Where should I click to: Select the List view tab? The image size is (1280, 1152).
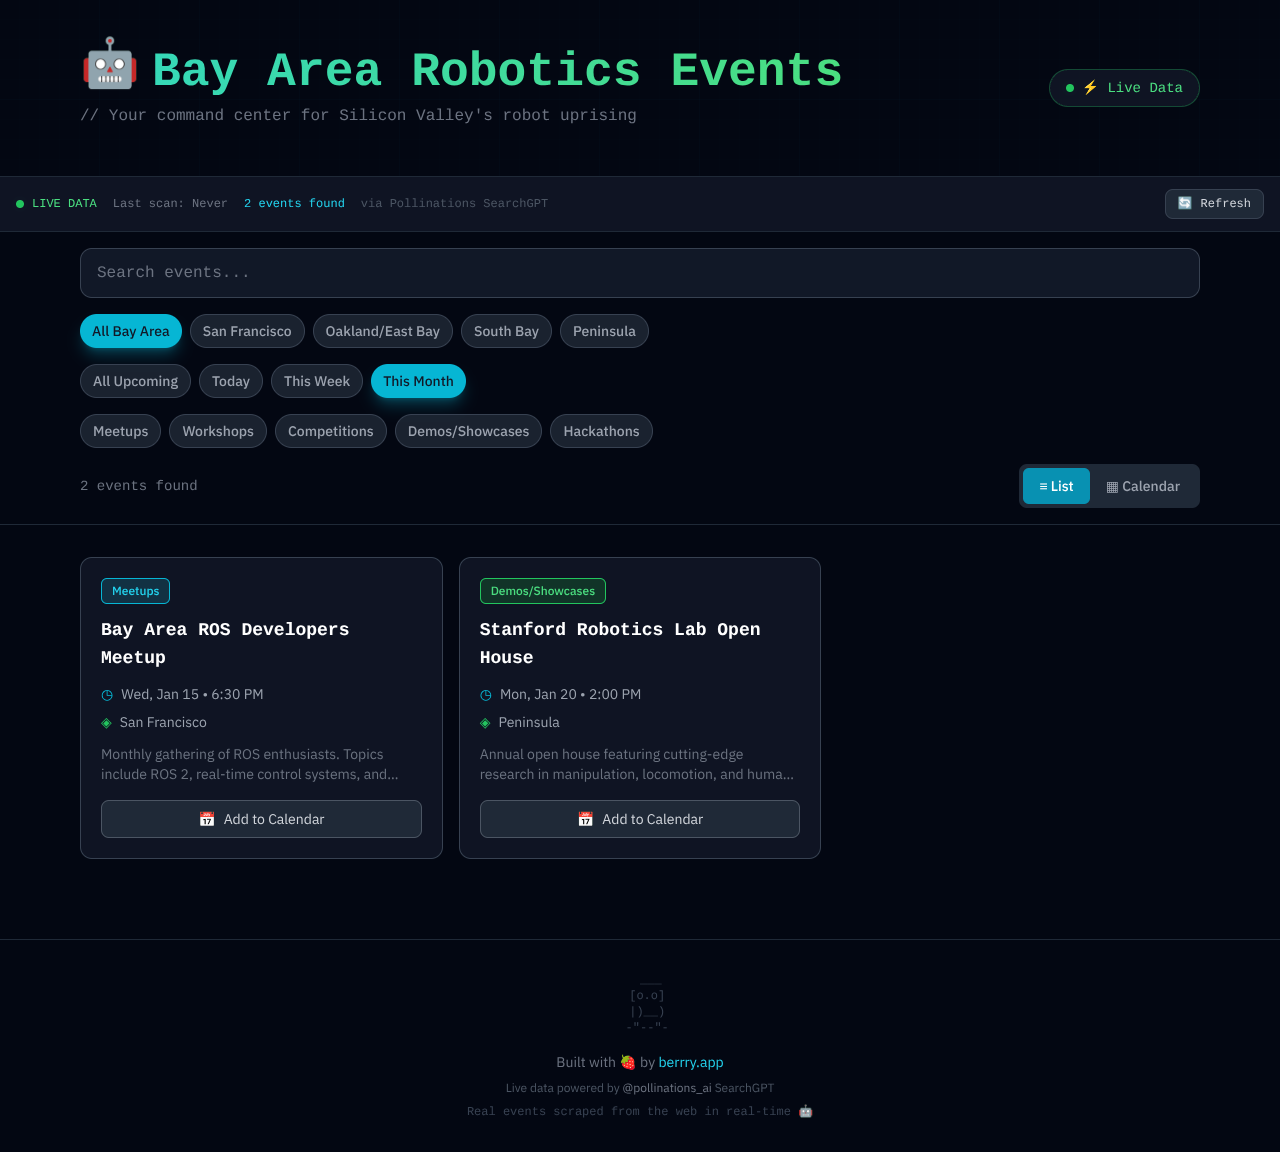(1056, 486)
